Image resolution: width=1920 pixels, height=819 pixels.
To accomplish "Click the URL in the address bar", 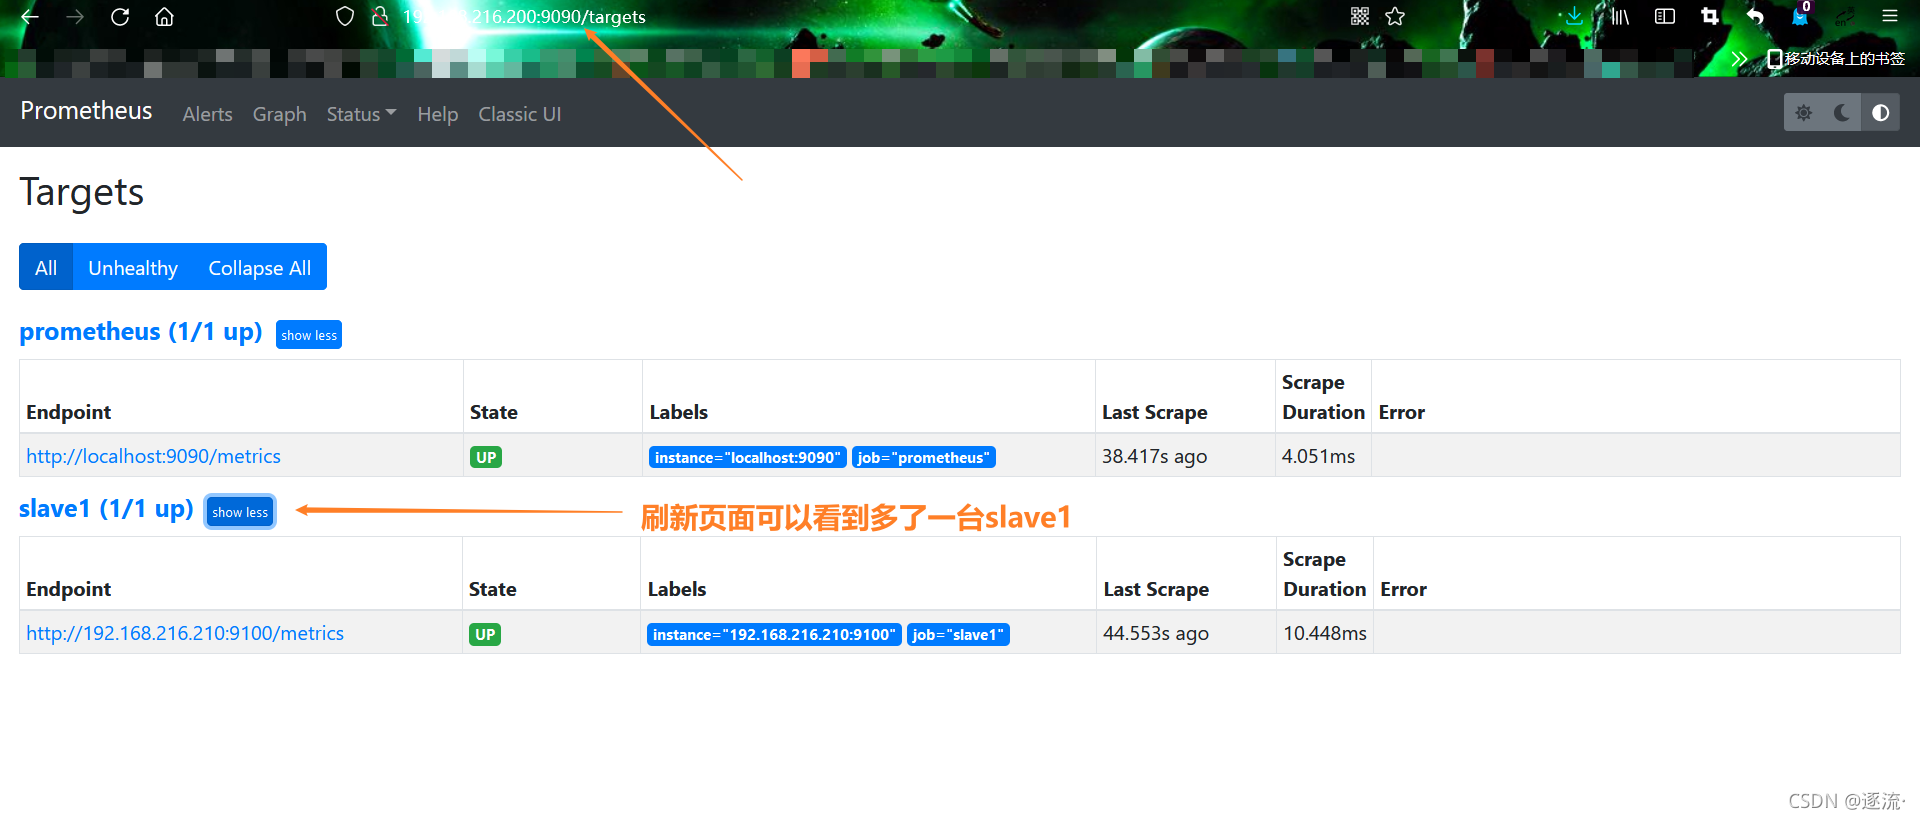I will [x=524, y=17].
